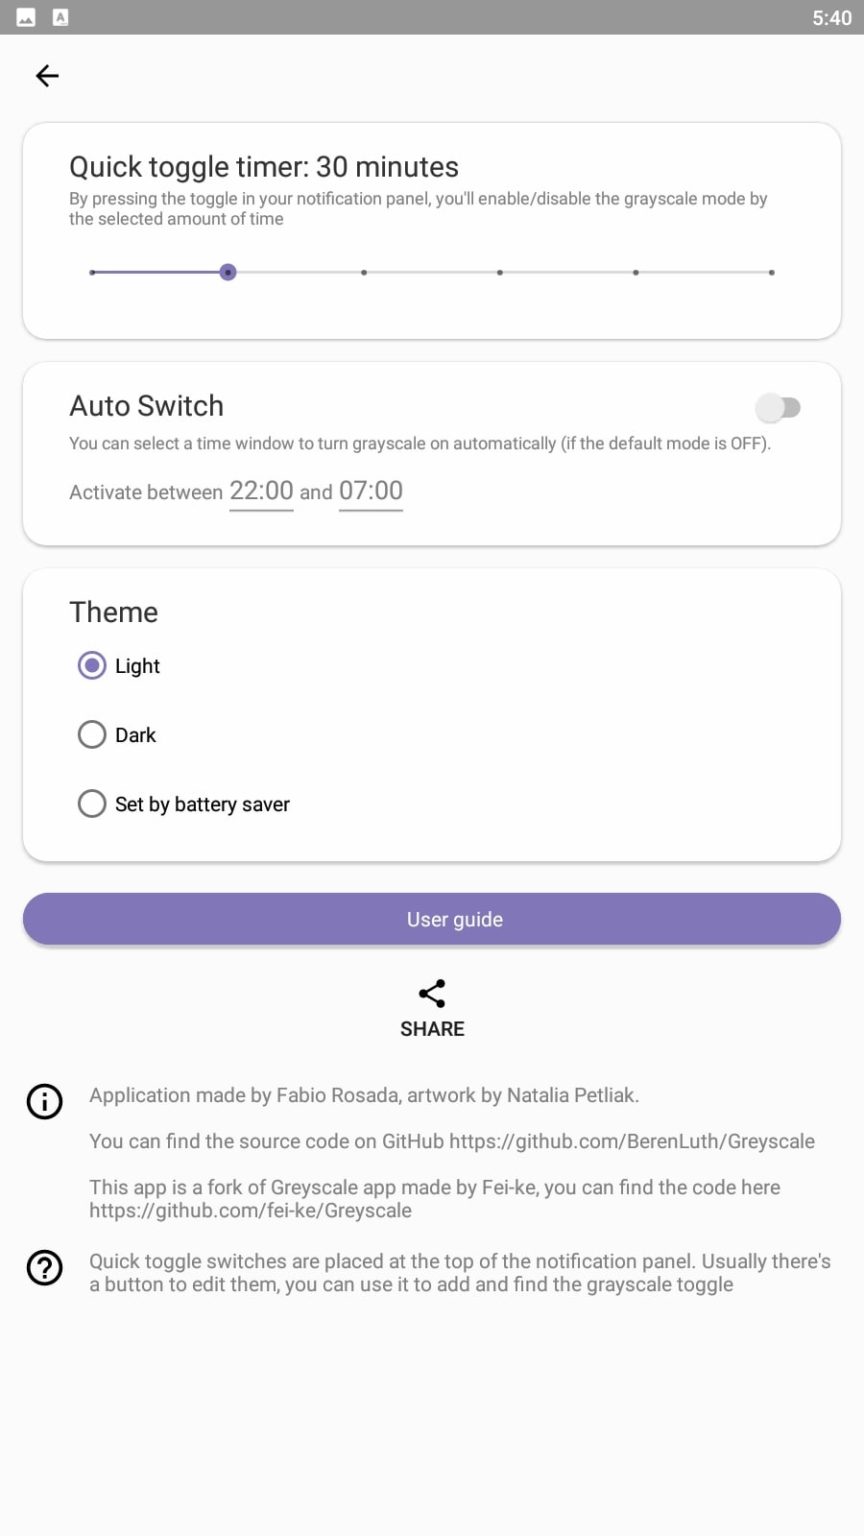Image resolution: width=864 pixels, height=1536 pixels.
Task: Tap the clock time in status bar
Action: [831, 18]
